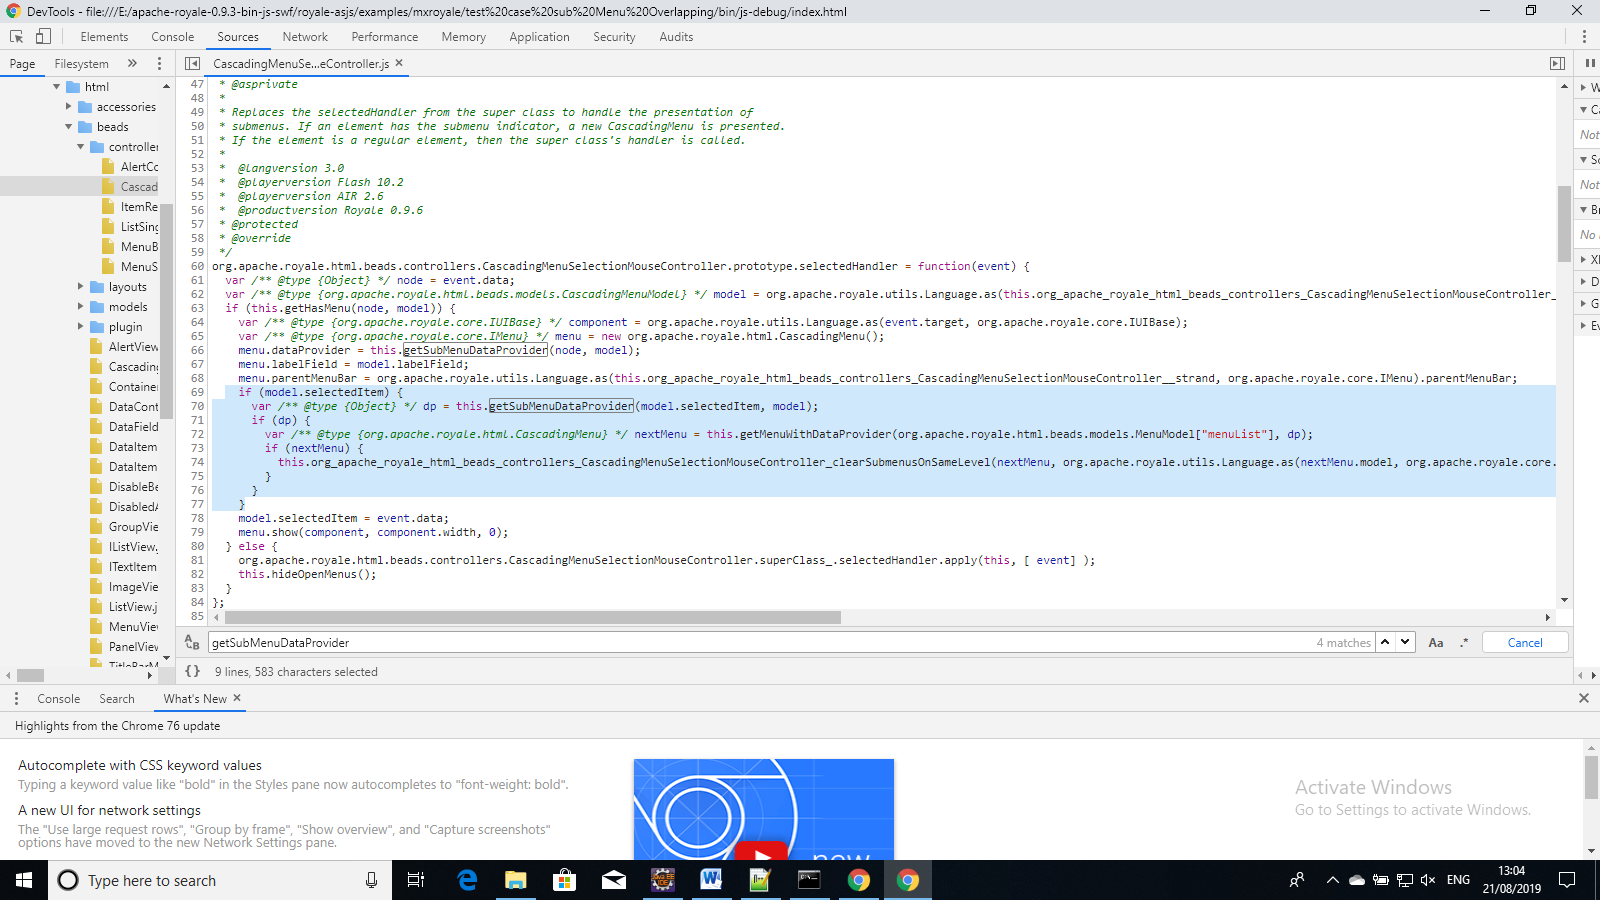Expand the Watch section in the debugger sidebar
Image resolution: width=1600 pixels, height=900 pixels.
pyautogui.click(x=1584, y=87)
